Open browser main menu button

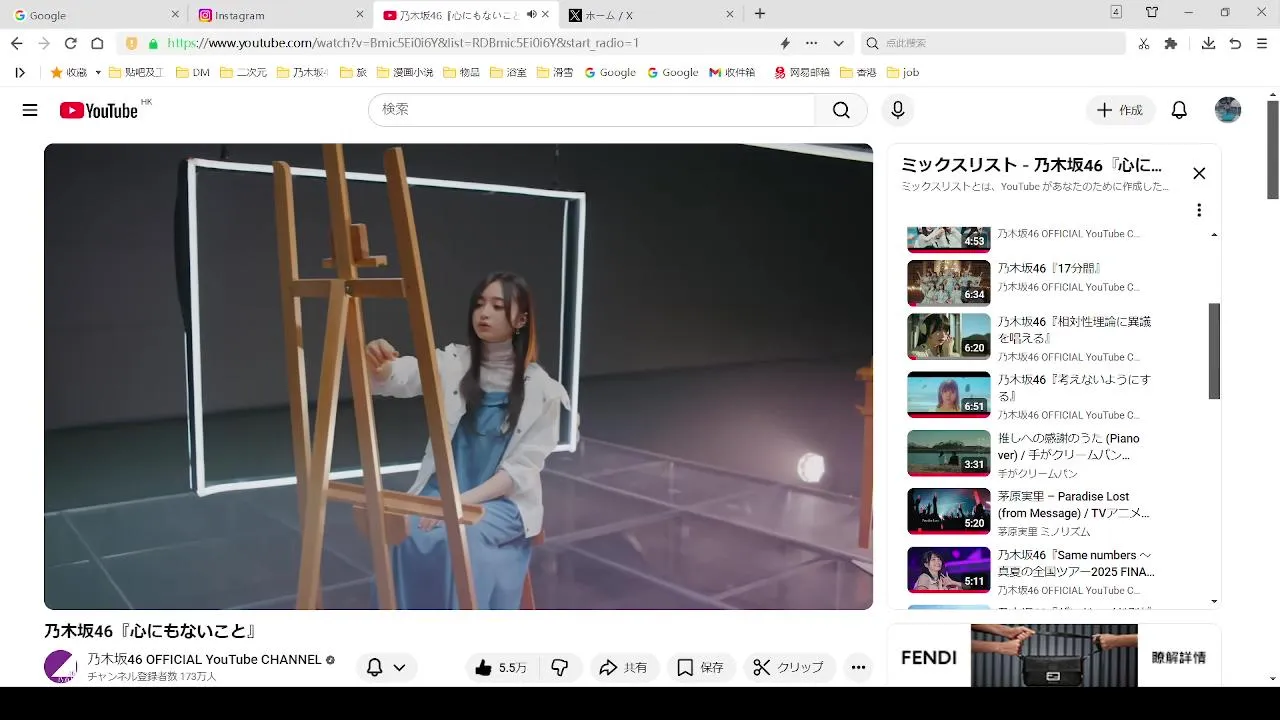[1262, 43]
